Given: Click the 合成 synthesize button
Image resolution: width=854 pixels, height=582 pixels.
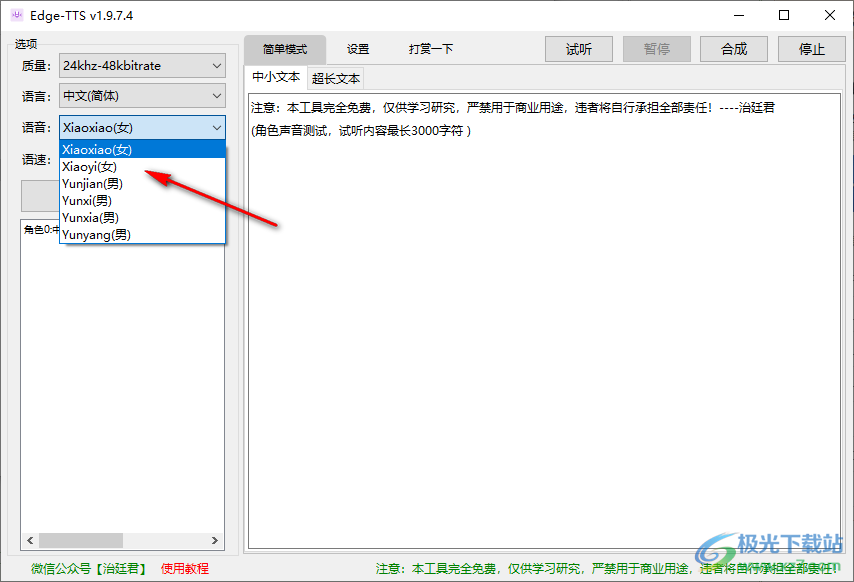Looking at the screenshot, I should [x=734, y=50].
